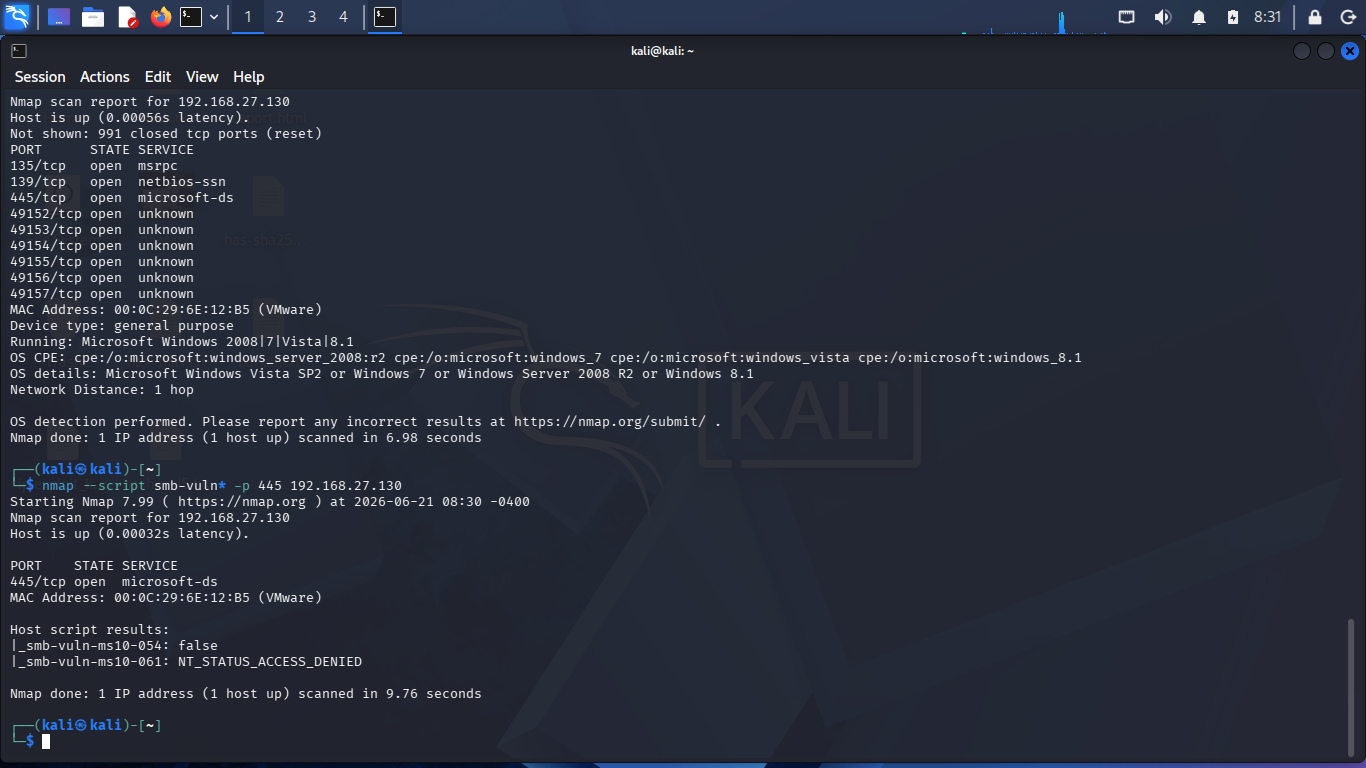Launch Firefox from the top panel
Image resolution: width=1366 pixels, height=768 pixels.
160,17
